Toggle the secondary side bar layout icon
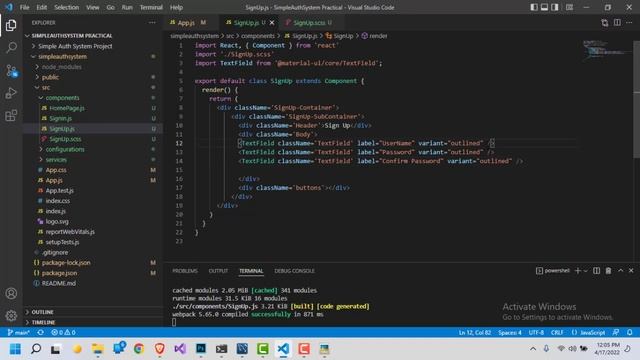 point(555,7)
